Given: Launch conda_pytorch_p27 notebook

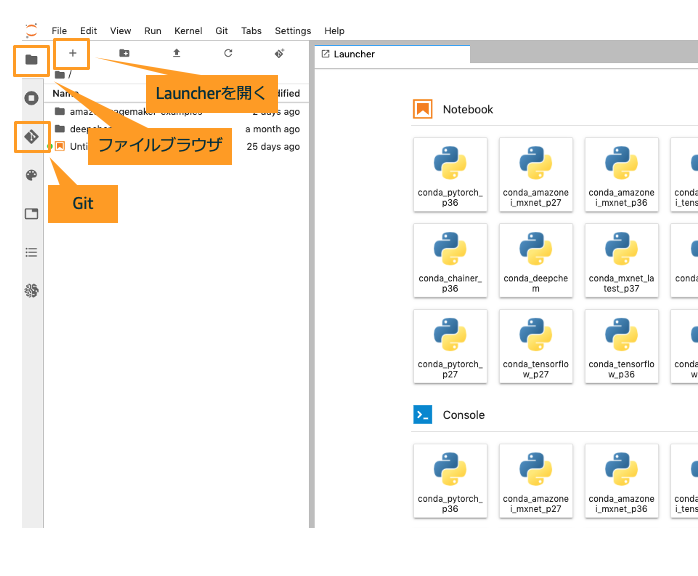Looking at the screenshot, I should click(x=450, y=346).
